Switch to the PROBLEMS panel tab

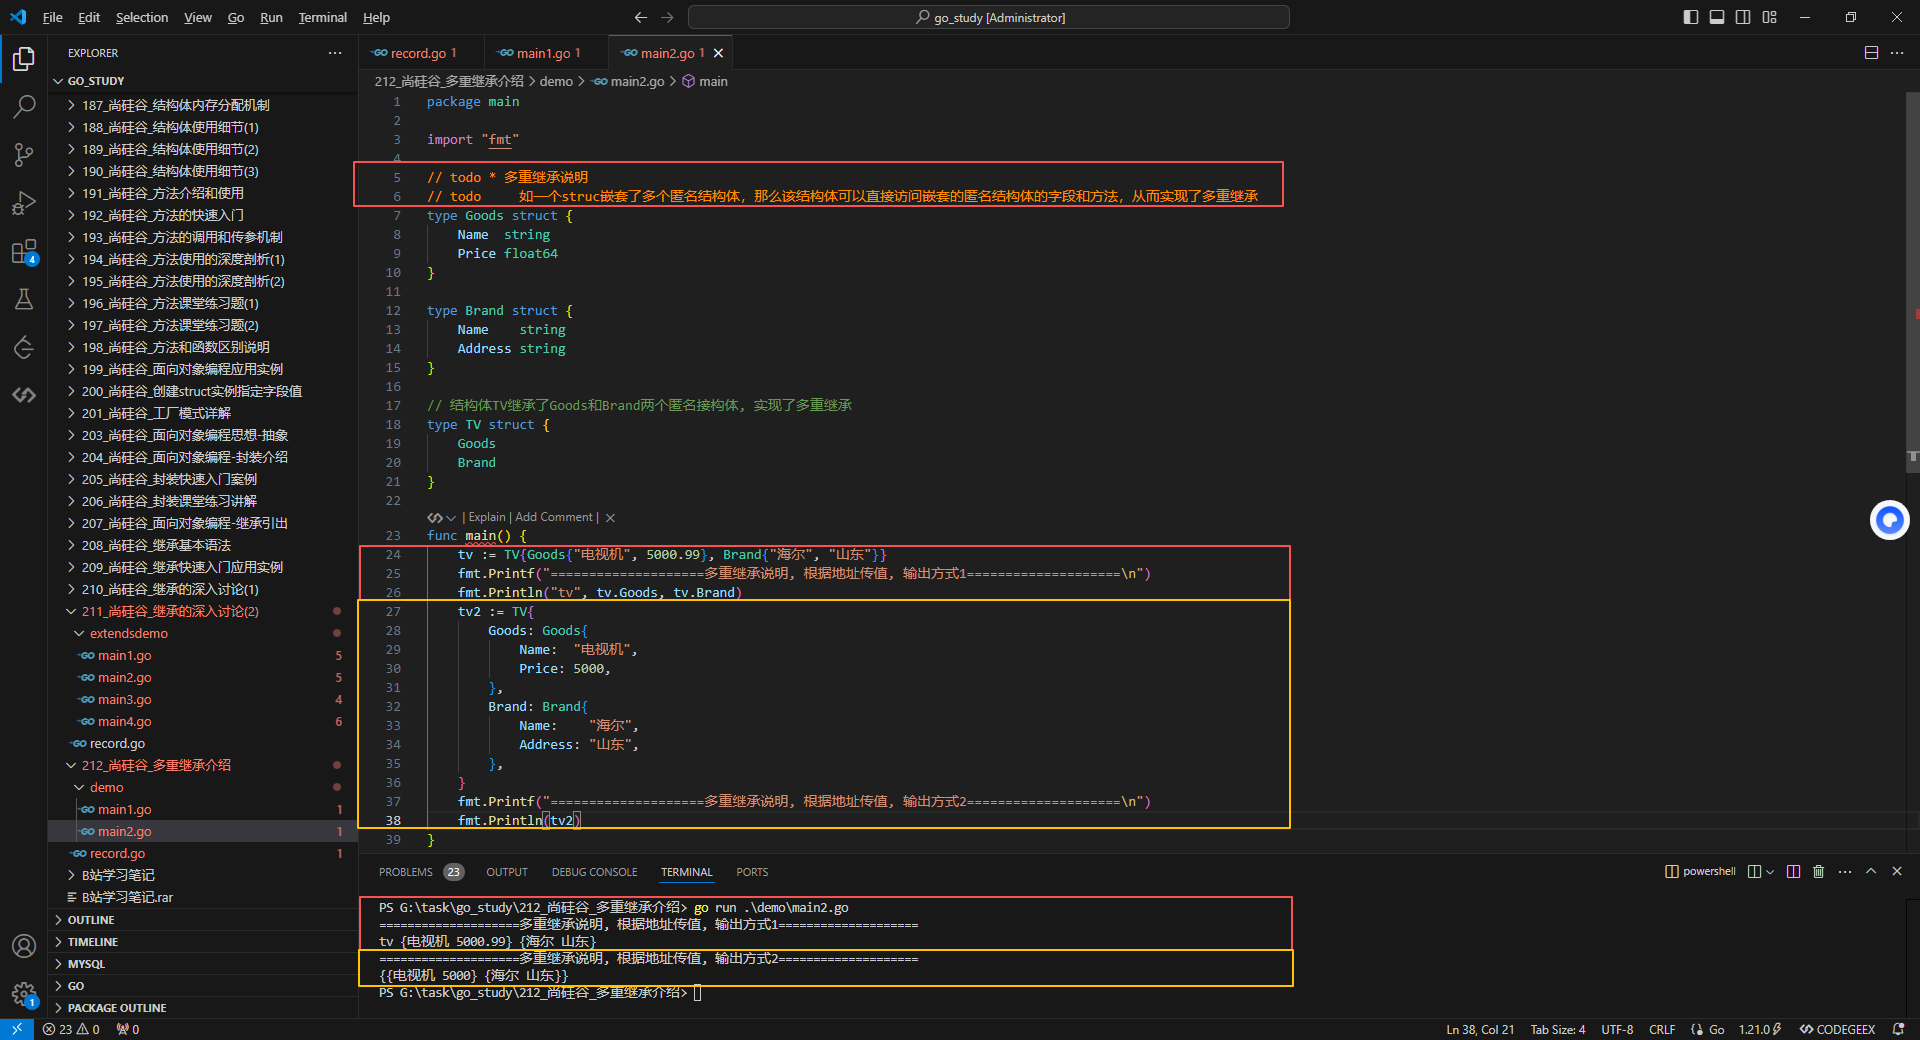coord(420,872)
